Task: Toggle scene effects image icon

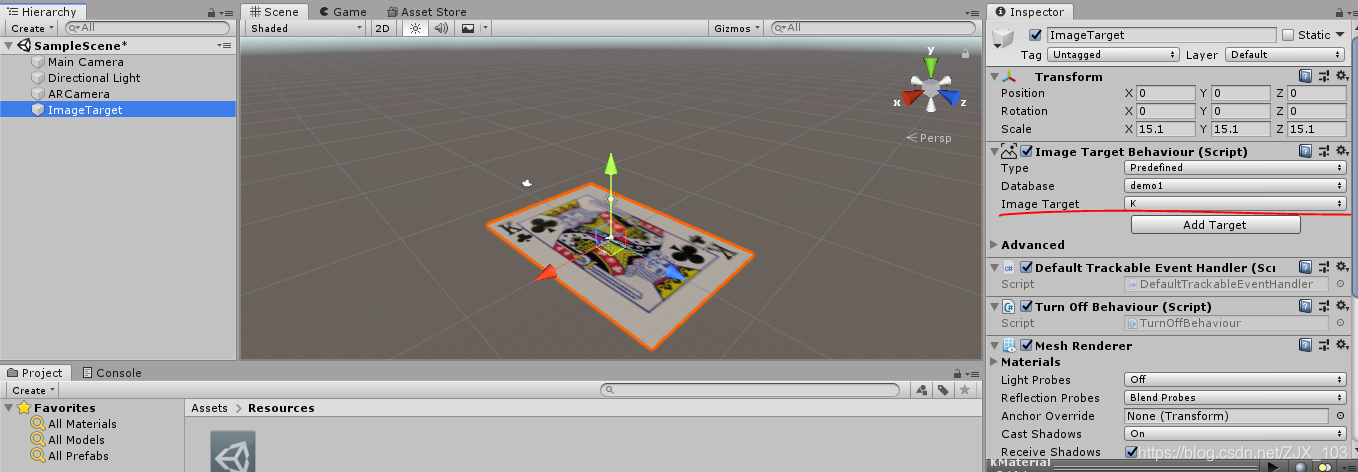Action: (467, 28)
